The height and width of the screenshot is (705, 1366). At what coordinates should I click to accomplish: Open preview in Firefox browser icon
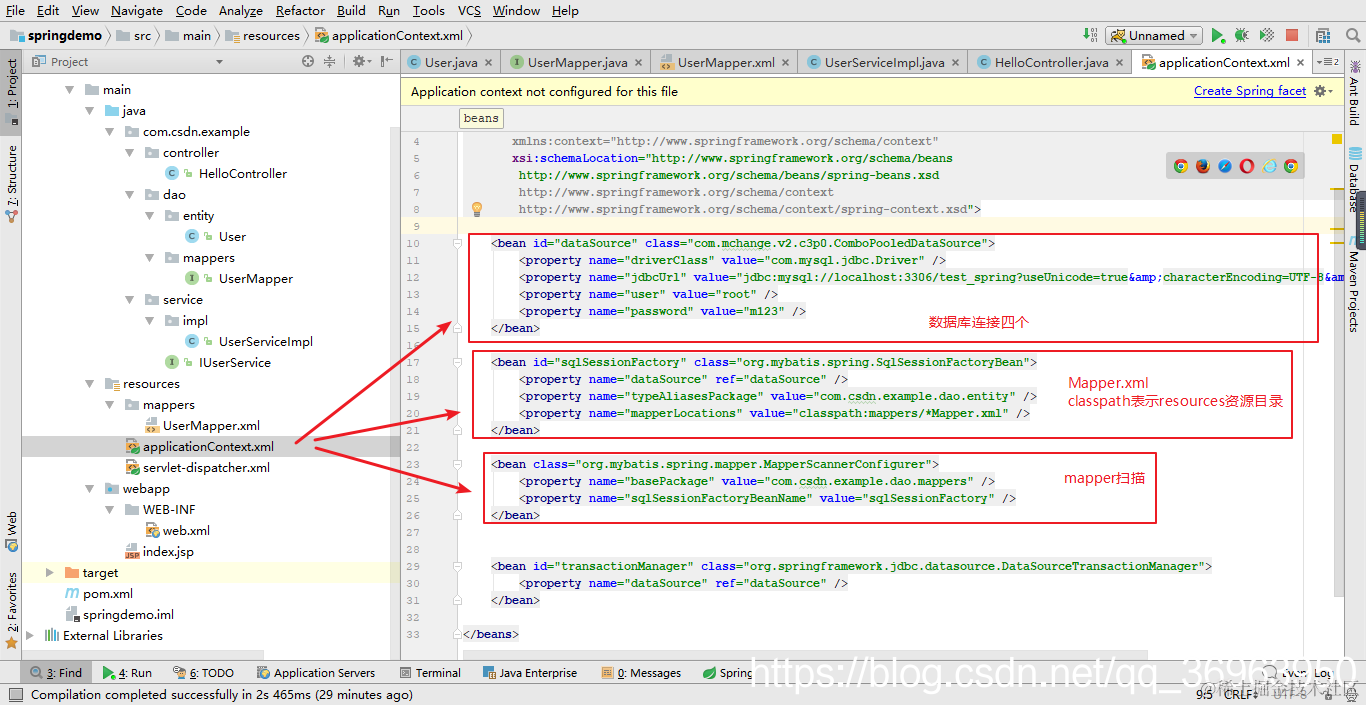click(1203, 166)
